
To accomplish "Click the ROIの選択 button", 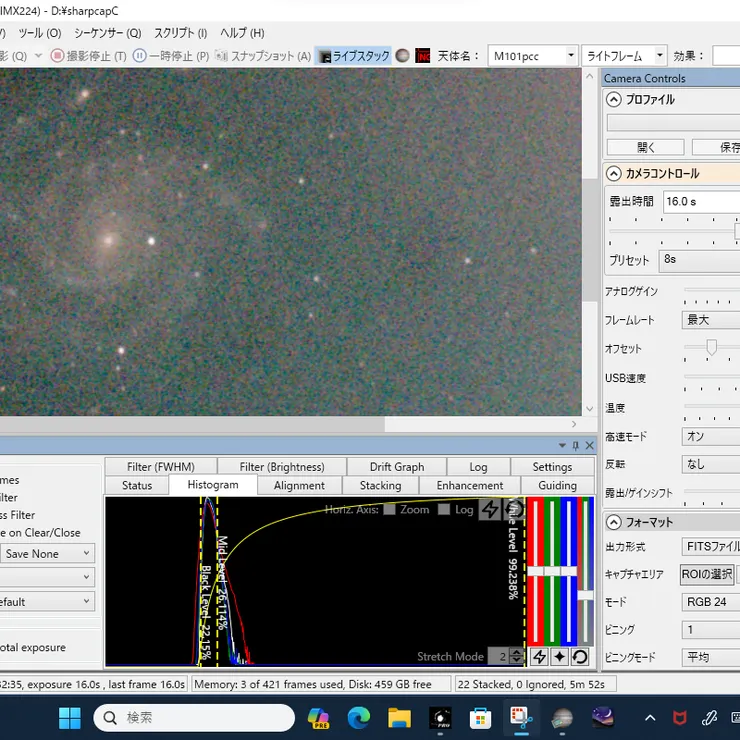I will [707, 575].
